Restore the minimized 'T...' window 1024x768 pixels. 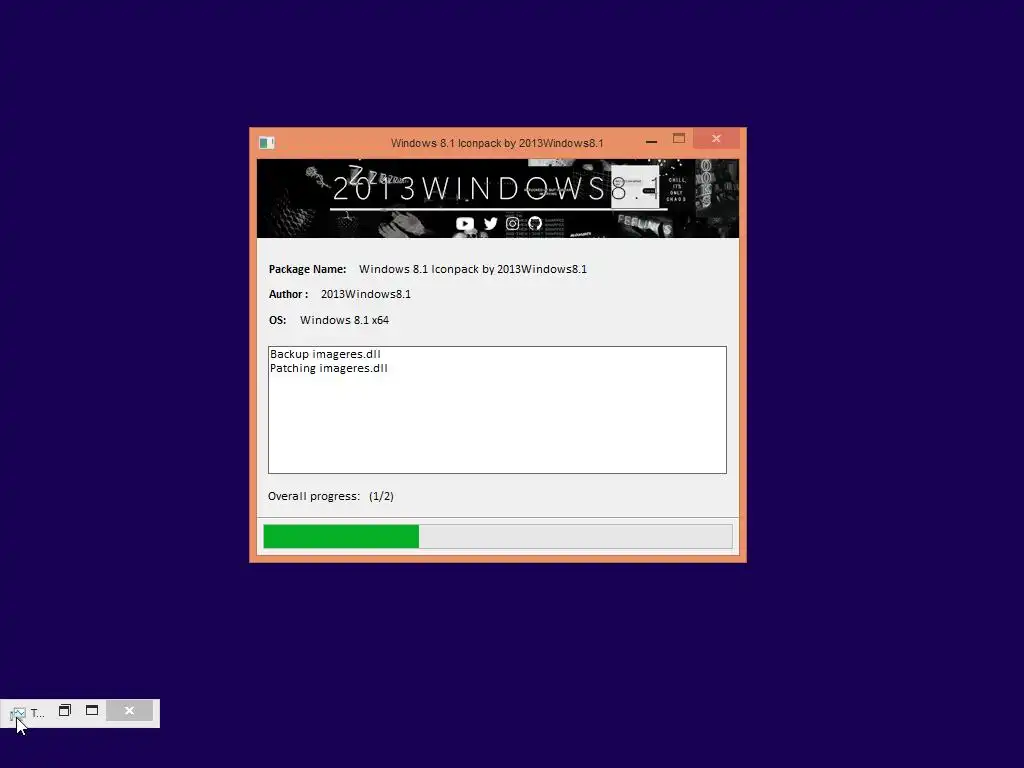coord(65,711)
